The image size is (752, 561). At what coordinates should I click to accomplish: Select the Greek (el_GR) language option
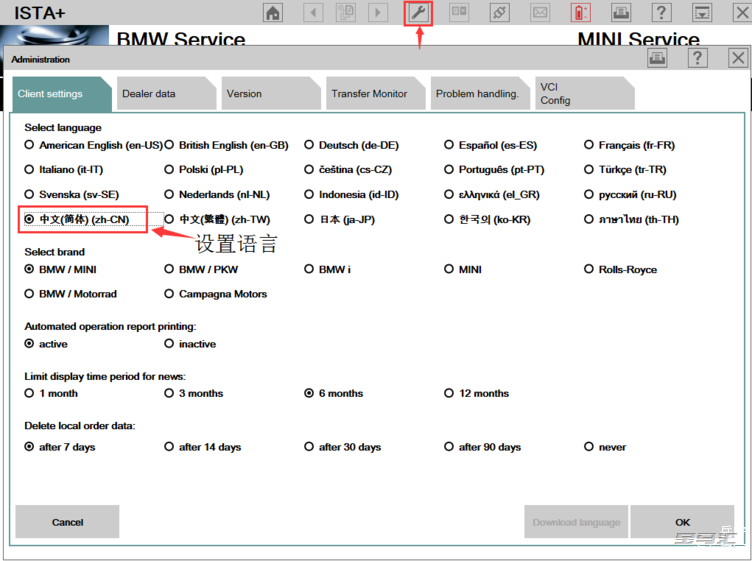[x=492, y=195]
